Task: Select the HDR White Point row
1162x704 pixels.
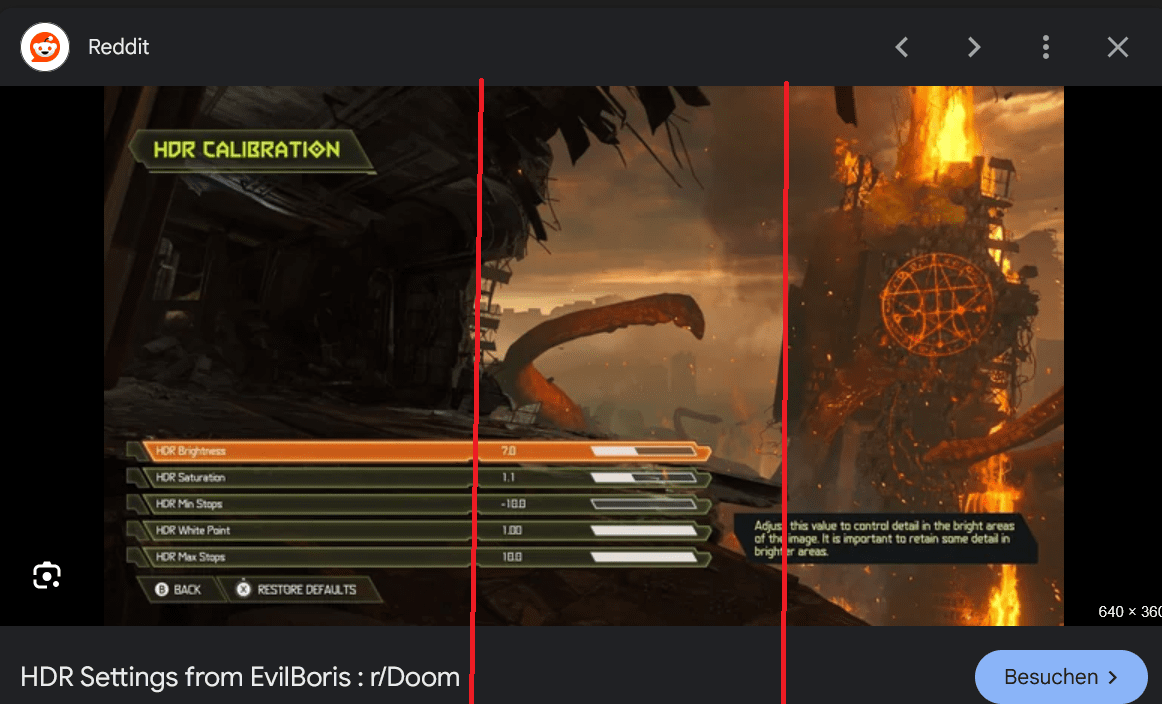Action: pyautogui.click(x=419, y=531)
